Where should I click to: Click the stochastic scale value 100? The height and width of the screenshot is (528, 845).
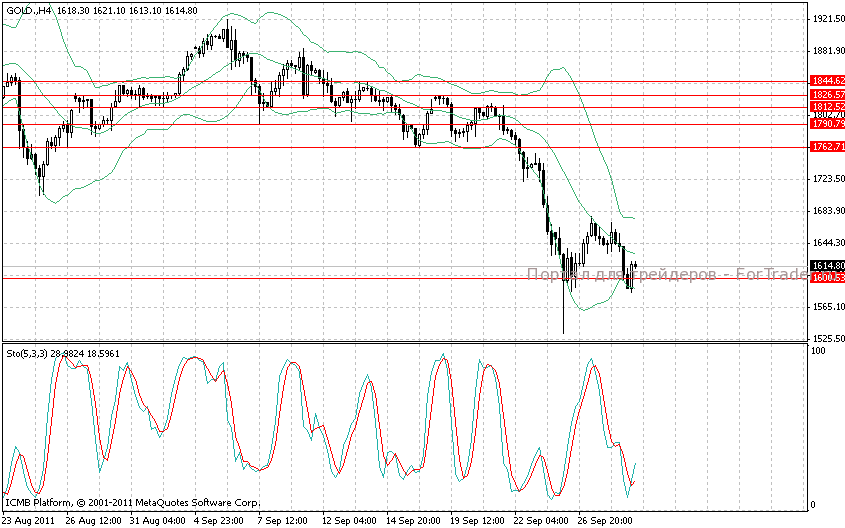(x=817, y=352)
